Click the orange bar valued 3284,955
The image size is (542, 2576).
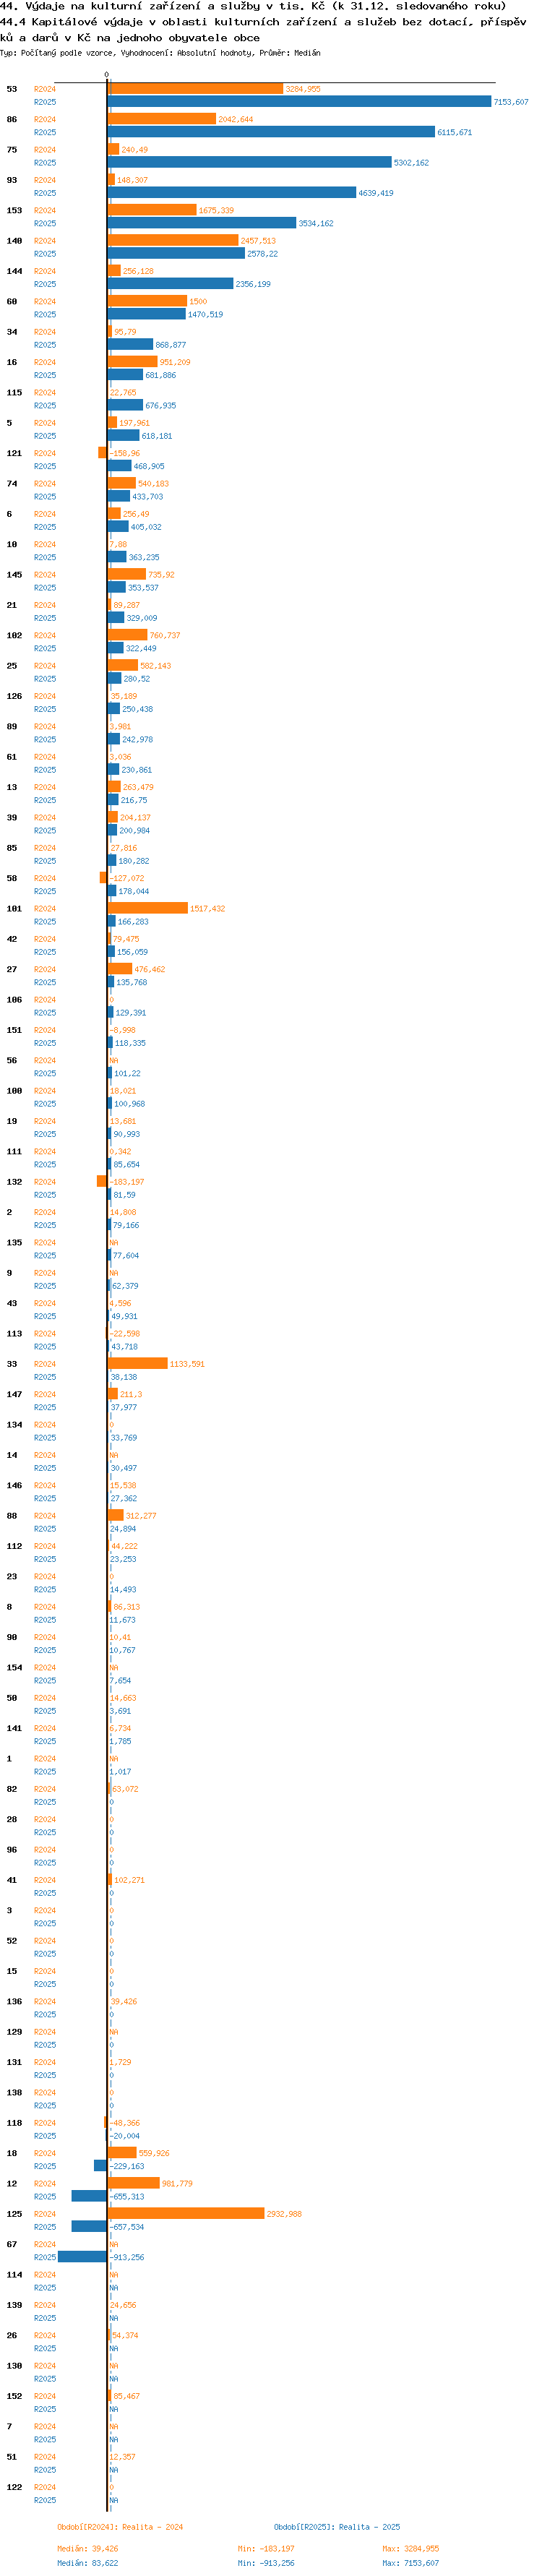pyautogui.click(x=195, y=89)
